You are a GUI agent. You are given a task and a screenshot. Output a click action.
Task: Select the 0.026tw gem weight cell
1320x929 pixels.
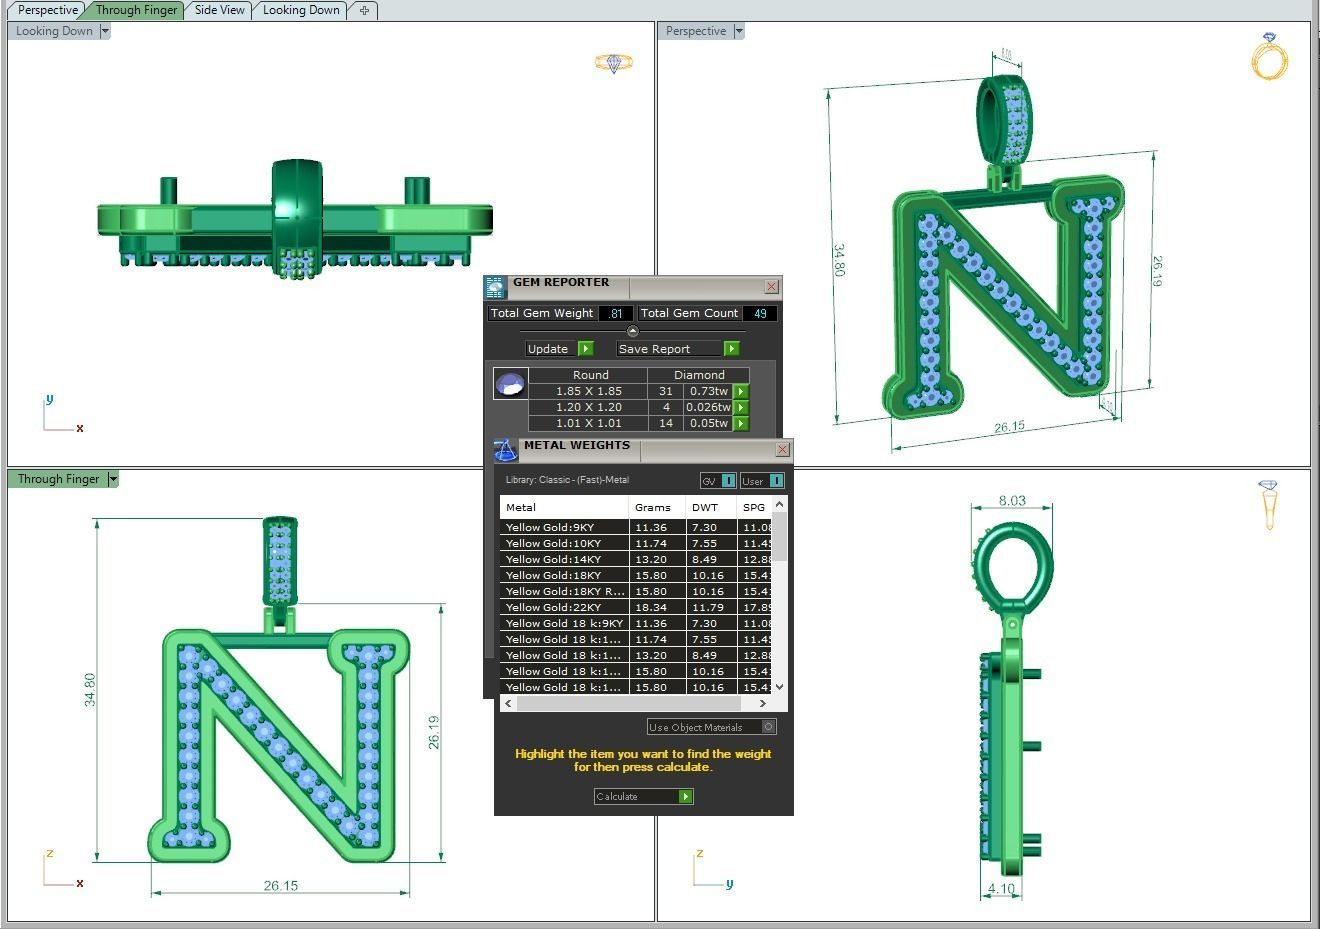click(x=709, y=407)
